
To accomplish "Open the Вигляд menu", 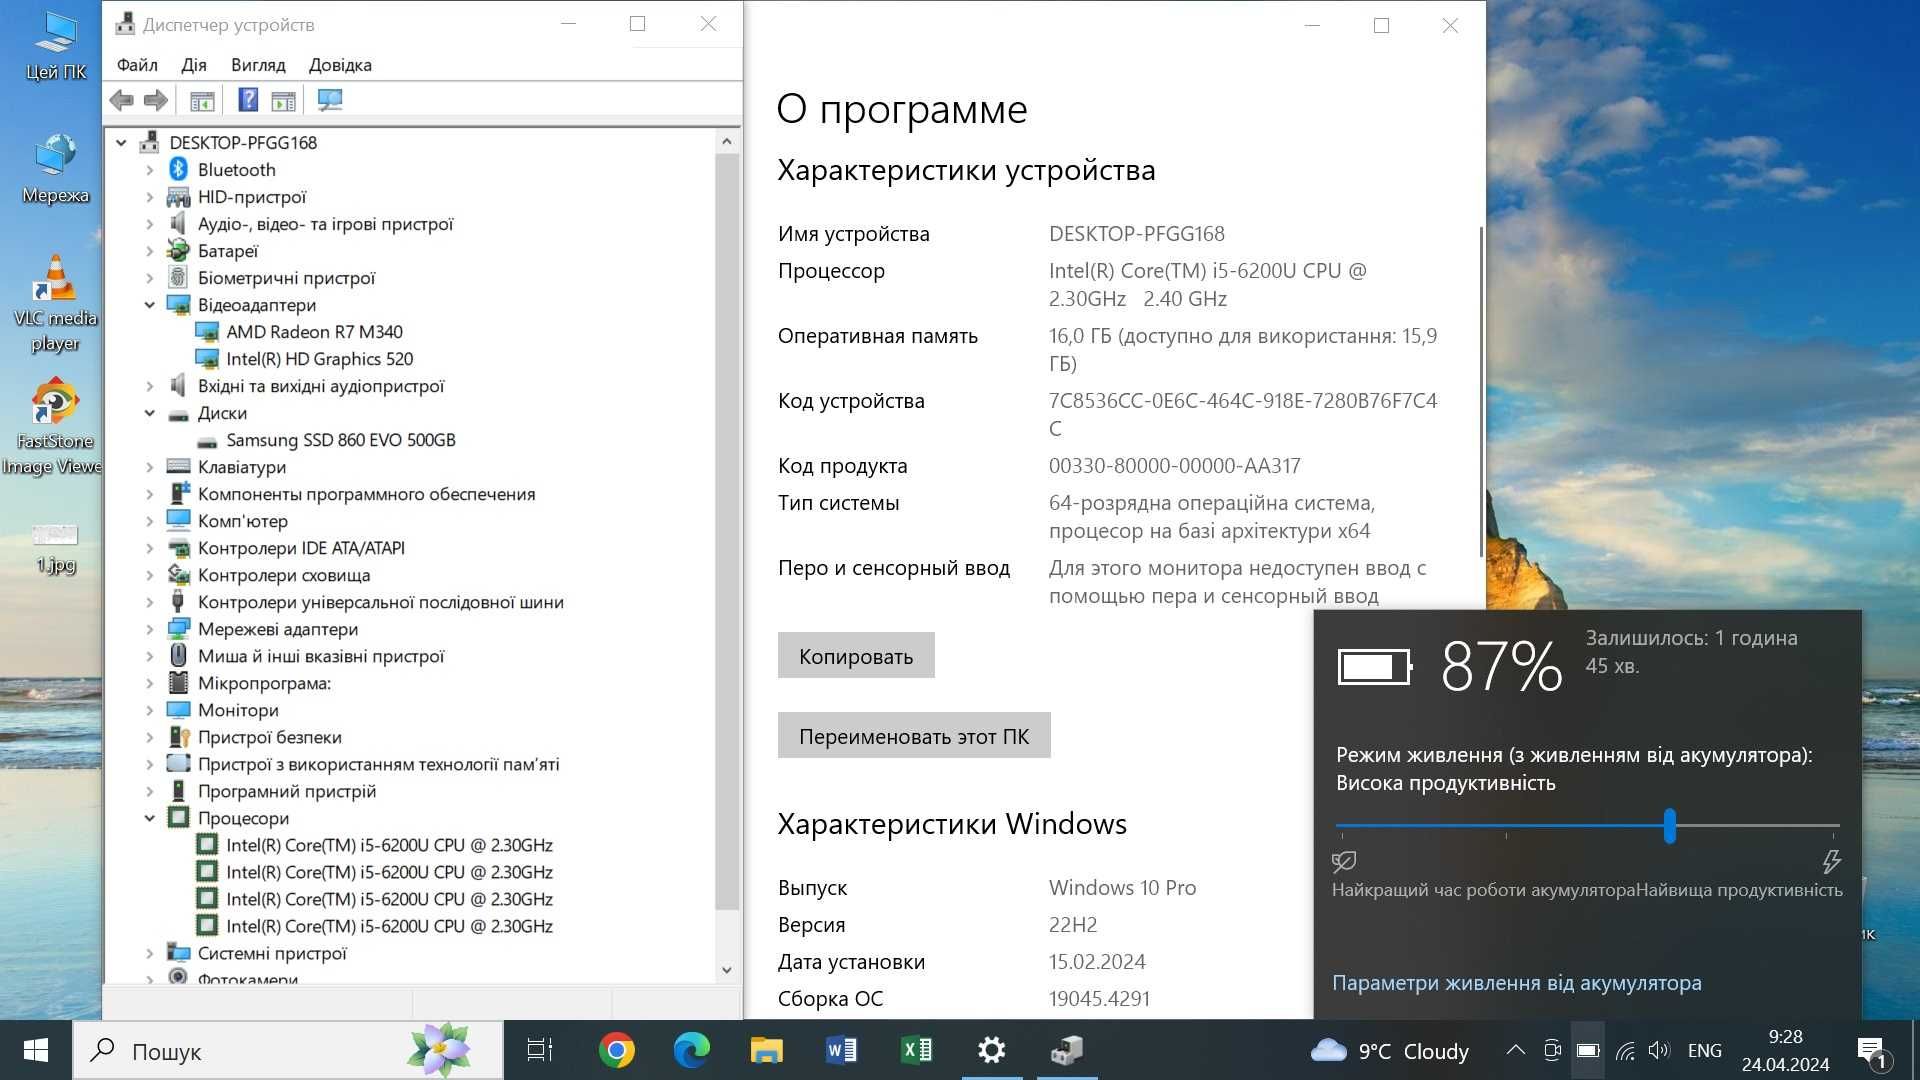I will tap(258, 65).
